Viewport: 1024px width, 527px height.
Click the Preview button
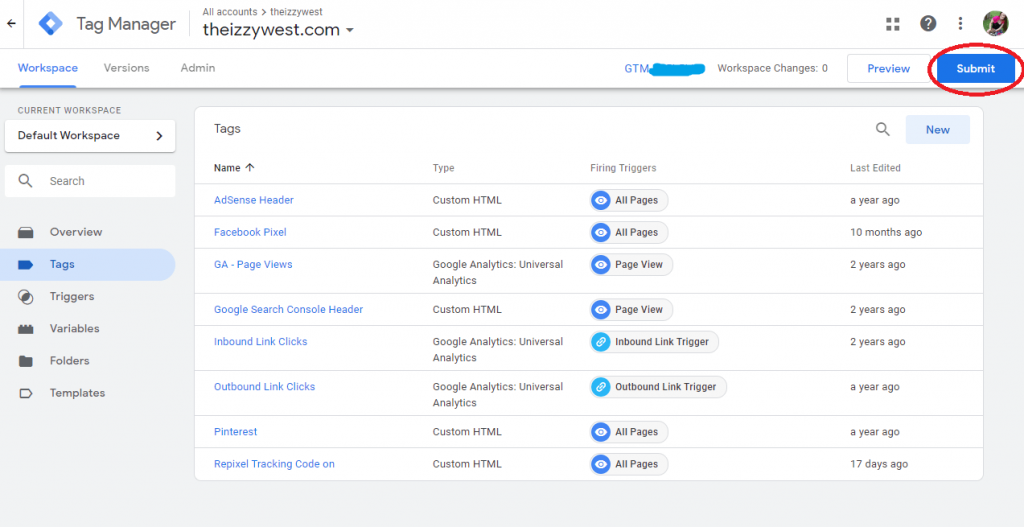(889, 69)
